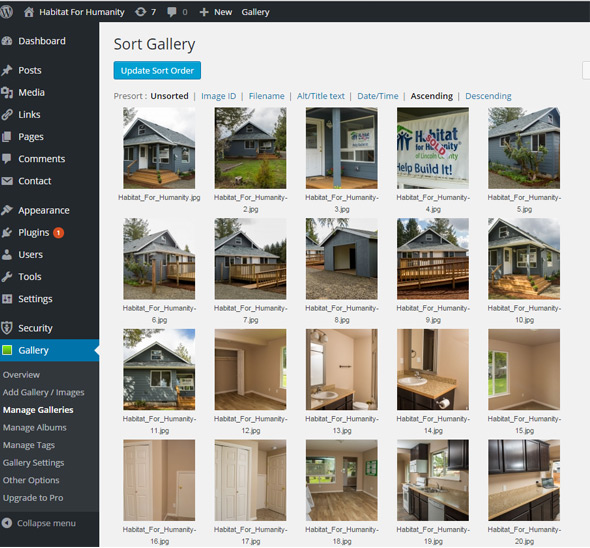Presort by Alt/Title text
This screenshot has width=590, height=548.
(x=321, y=96)
